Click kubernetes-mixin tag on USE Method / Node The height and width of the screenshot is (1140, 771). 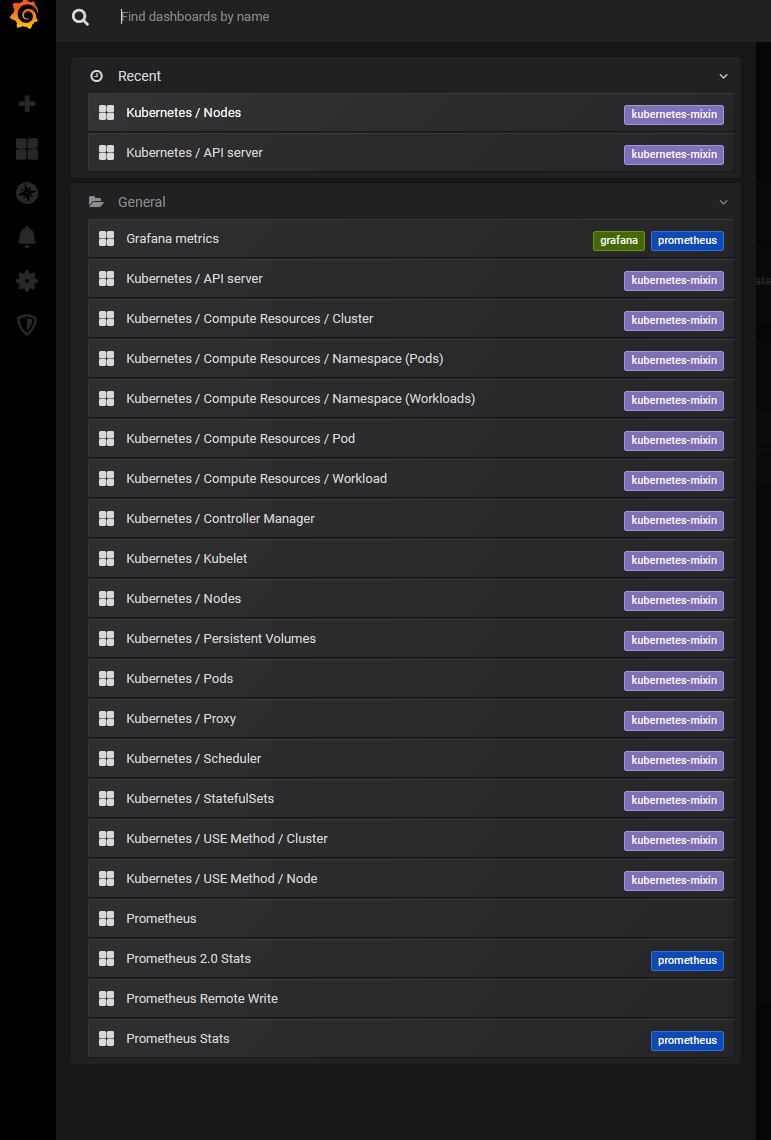[x=674, y=880]
